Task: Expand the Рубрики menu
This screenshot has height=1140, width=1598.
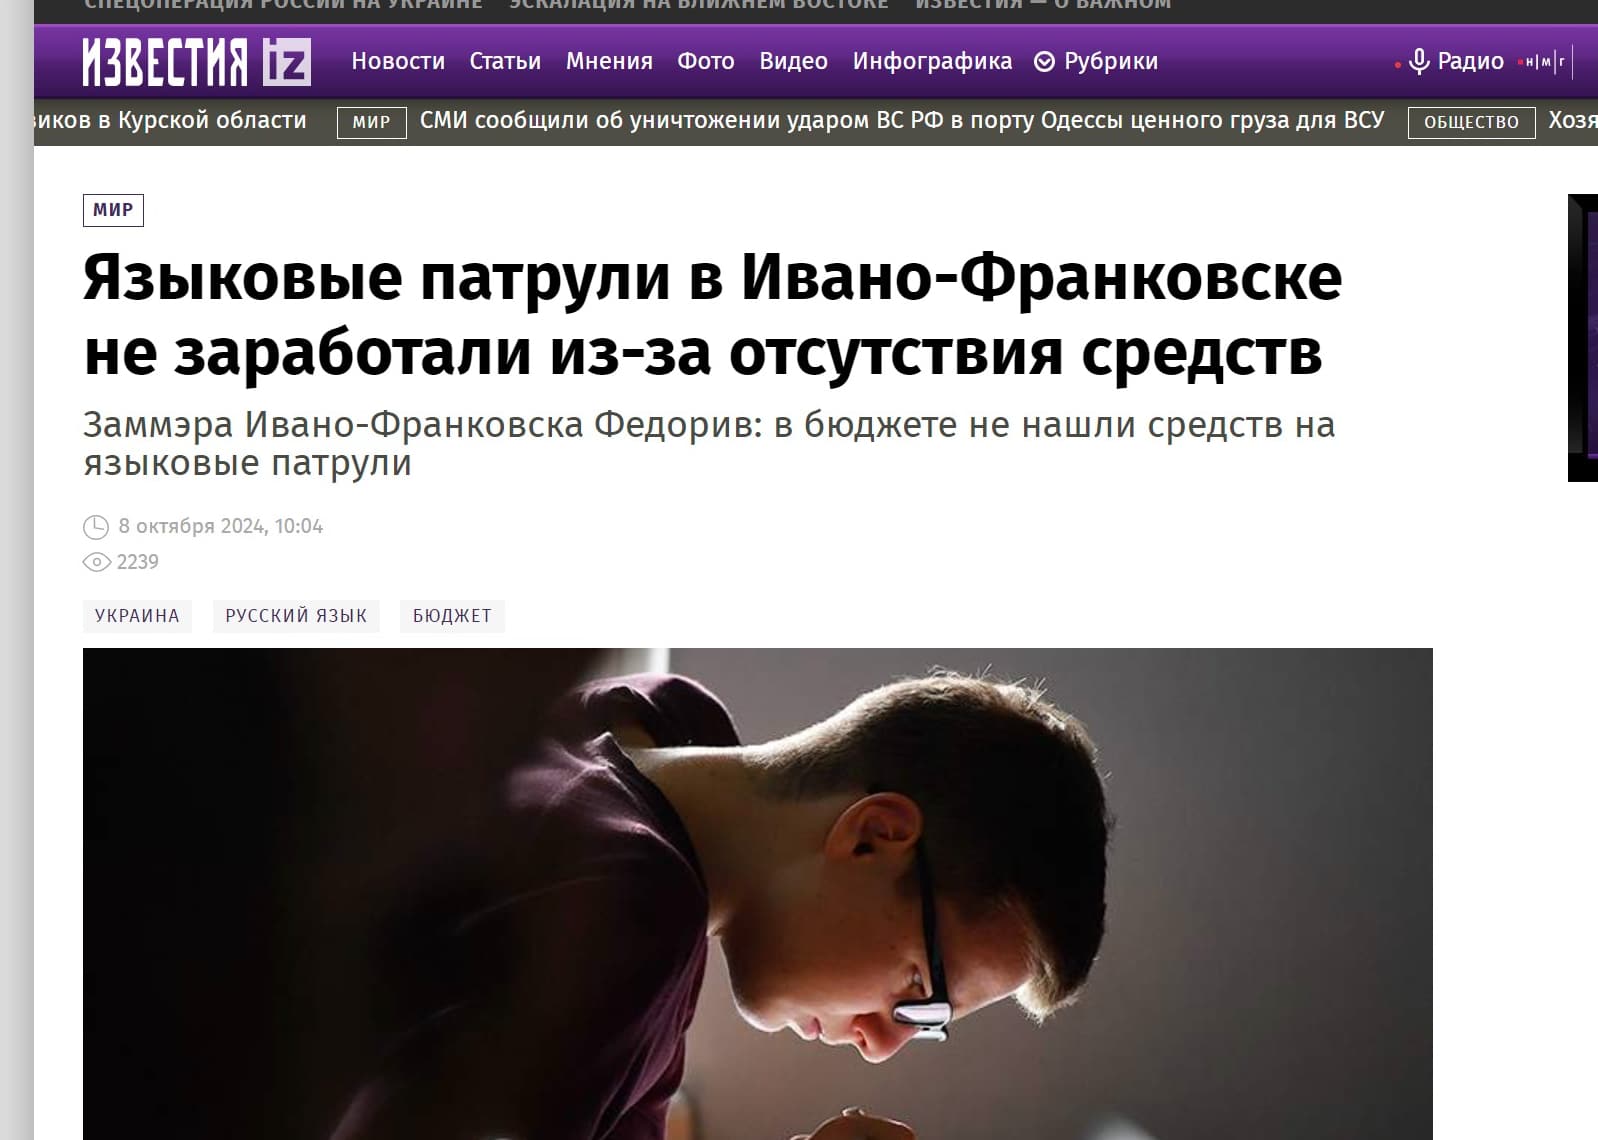Action: pos(1096,62)
